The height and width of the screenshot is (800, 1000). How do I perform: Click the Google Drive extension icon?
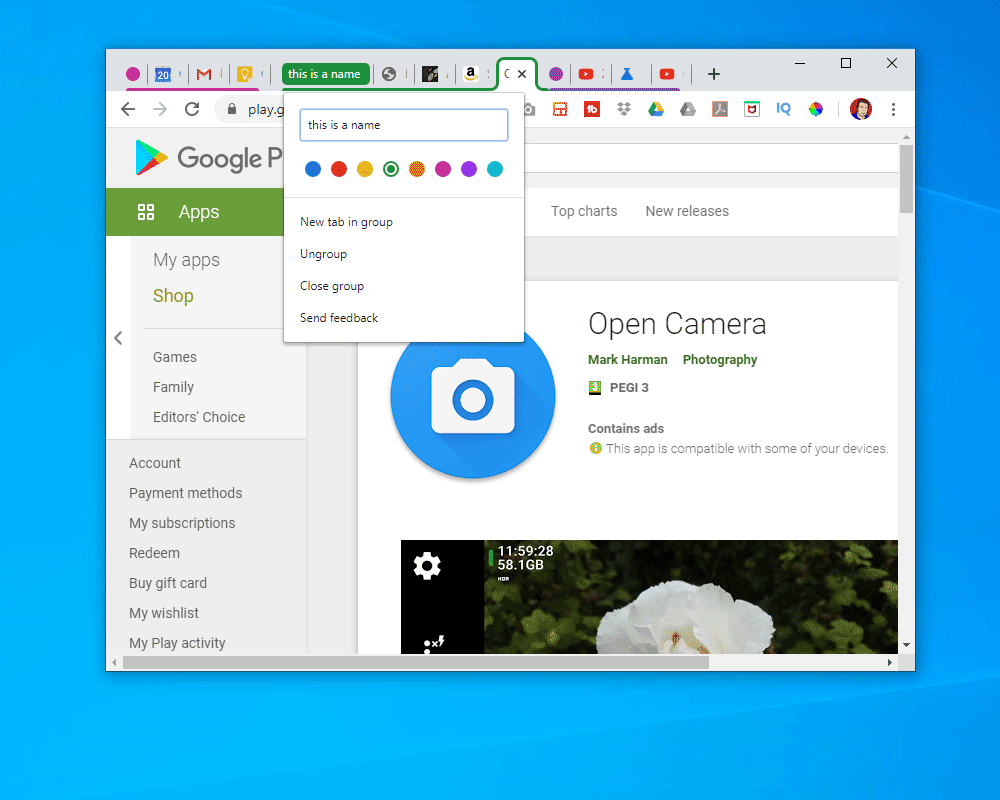coord(654,110)
